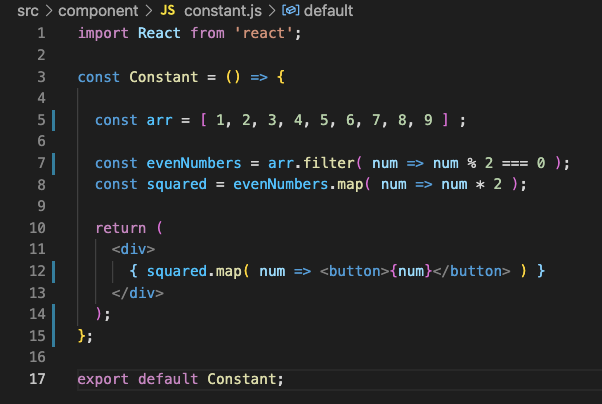This screenshot has width=602, height=404.
Task: Click the JS file icon in breadcrumb
Action: pyautogui.click(x=167, y=10)
